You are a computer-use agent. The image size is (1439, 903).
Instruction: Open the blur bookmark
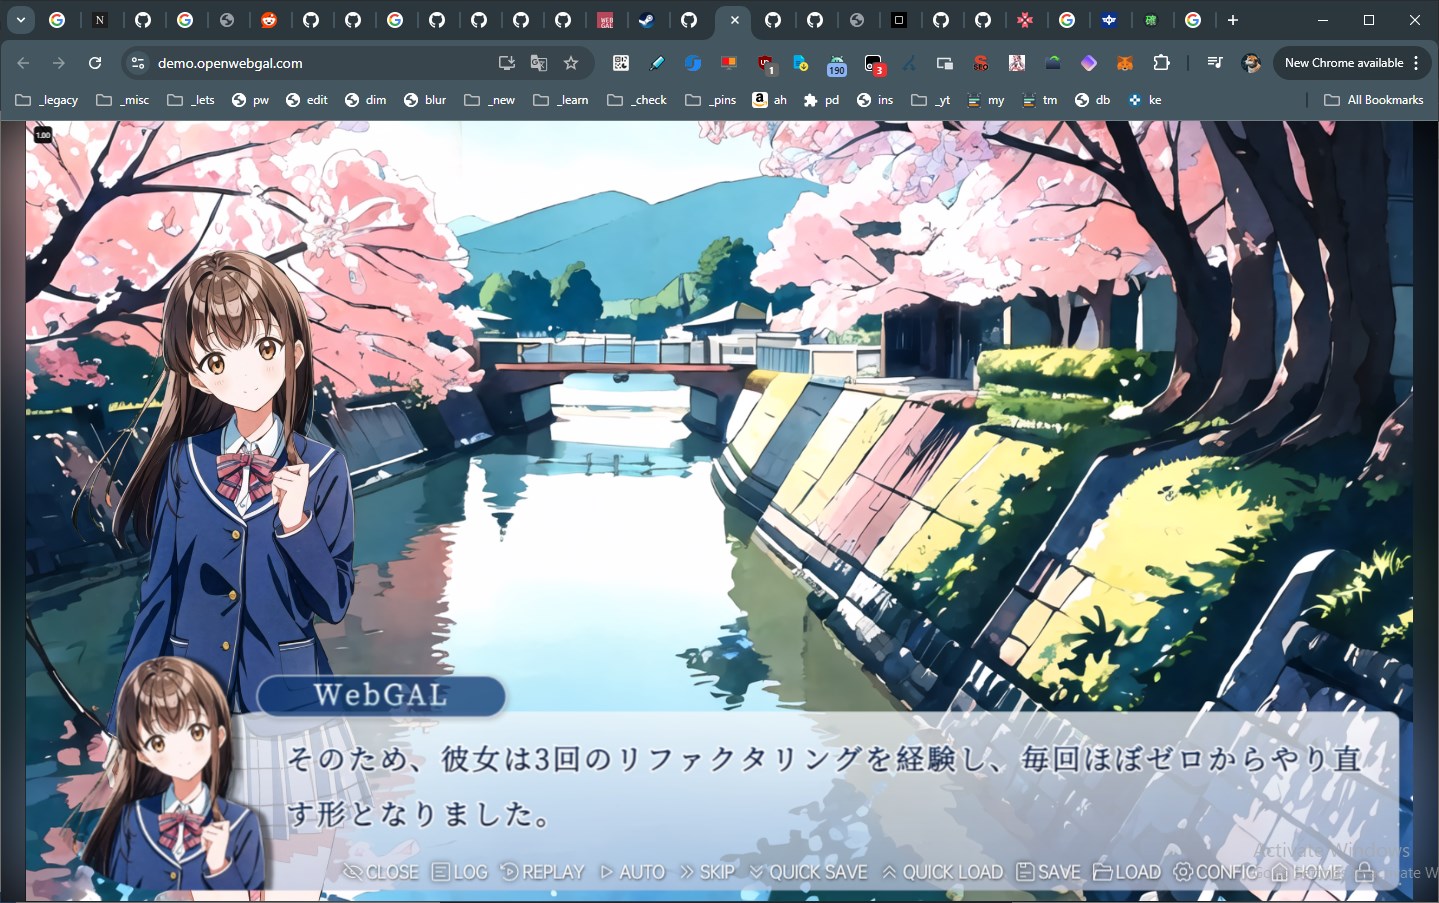click(425, 100)
